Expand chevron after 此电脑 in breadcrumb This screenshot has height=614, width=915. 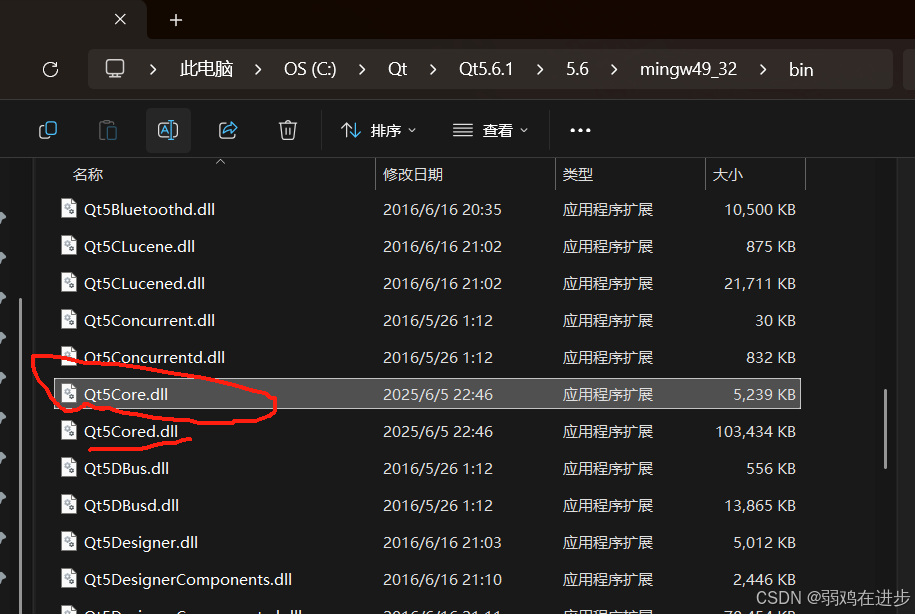coord(258,69)
